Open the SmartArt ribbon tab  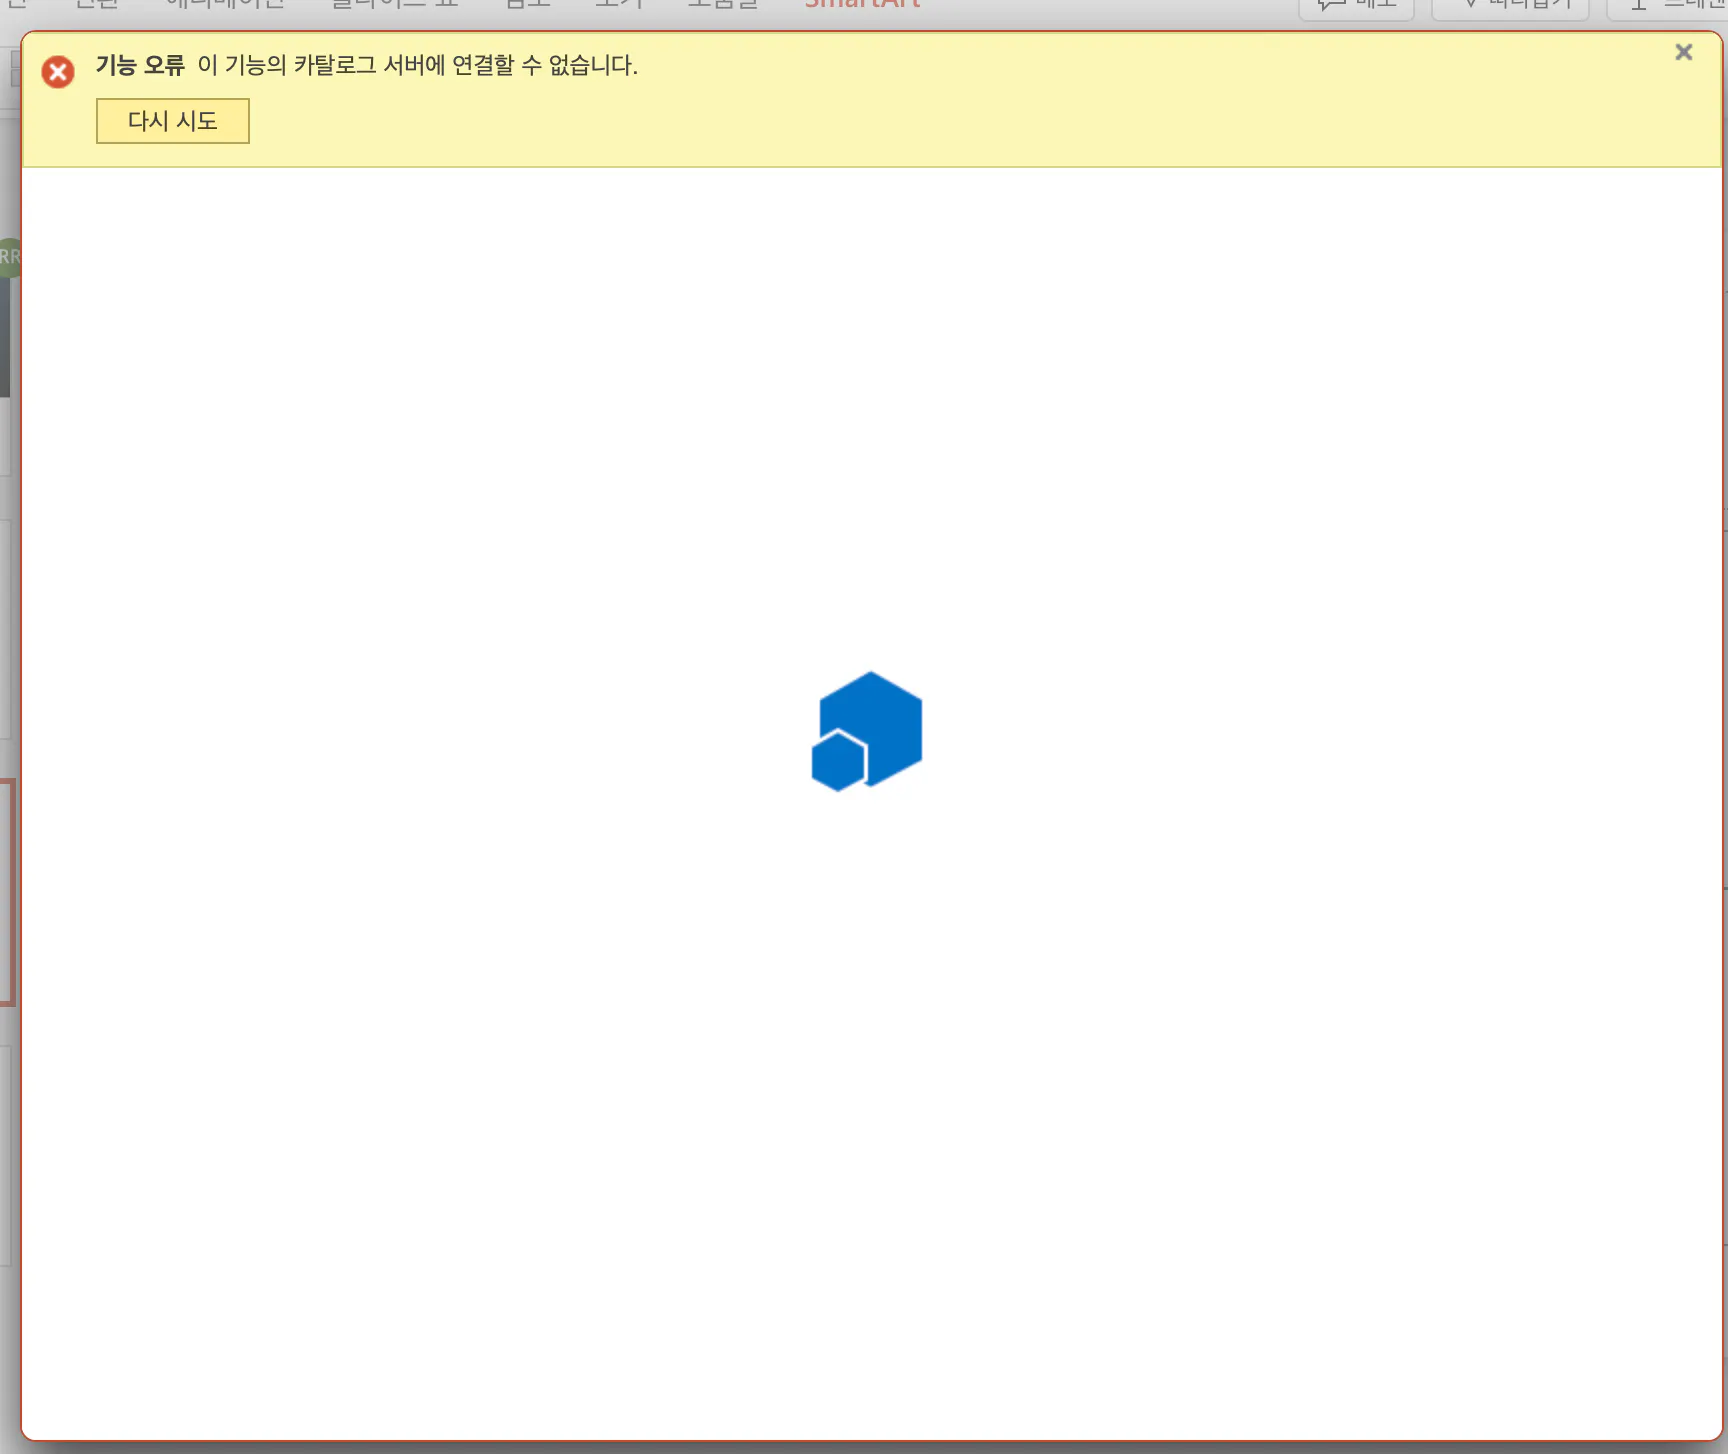[862, 5]
